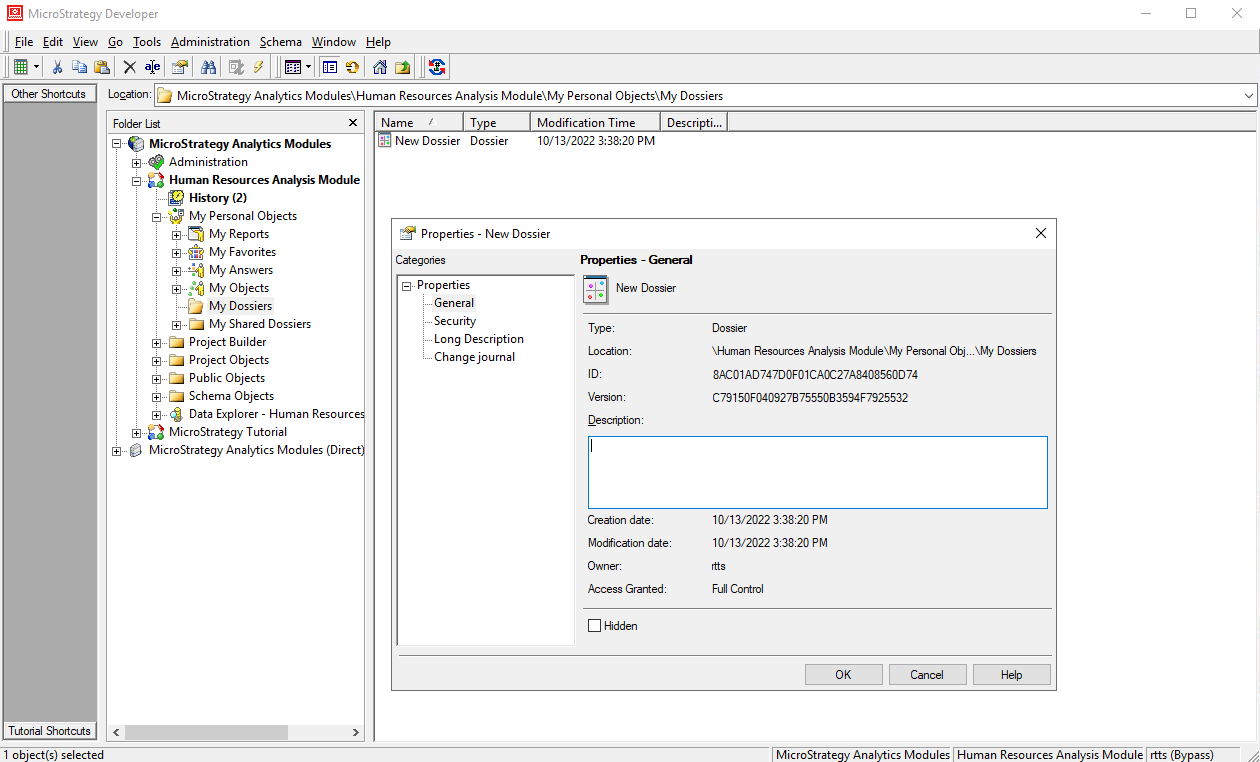
Task: Click the History folder icon in tree
Action: point(177,198)
